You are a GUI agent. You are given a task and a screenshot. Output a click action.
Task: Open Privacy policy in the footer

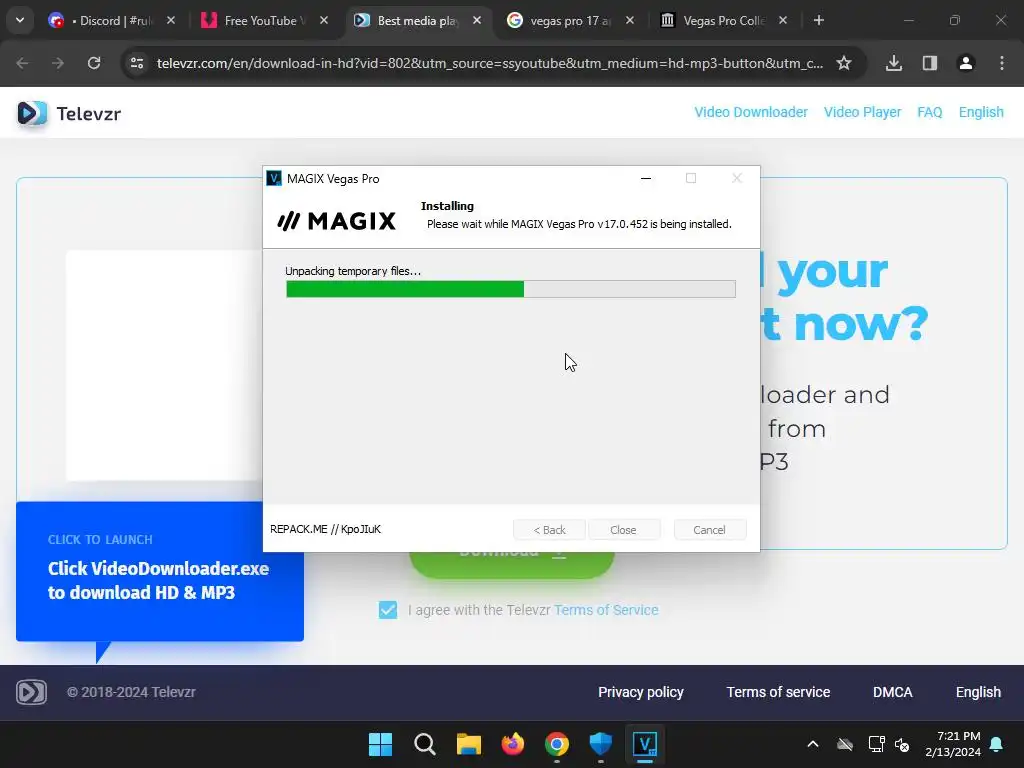click(x=641, y=692)
